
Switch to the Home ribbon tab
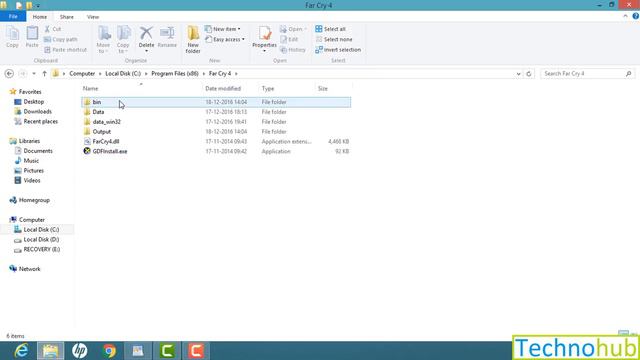click(x=40, y=17)
